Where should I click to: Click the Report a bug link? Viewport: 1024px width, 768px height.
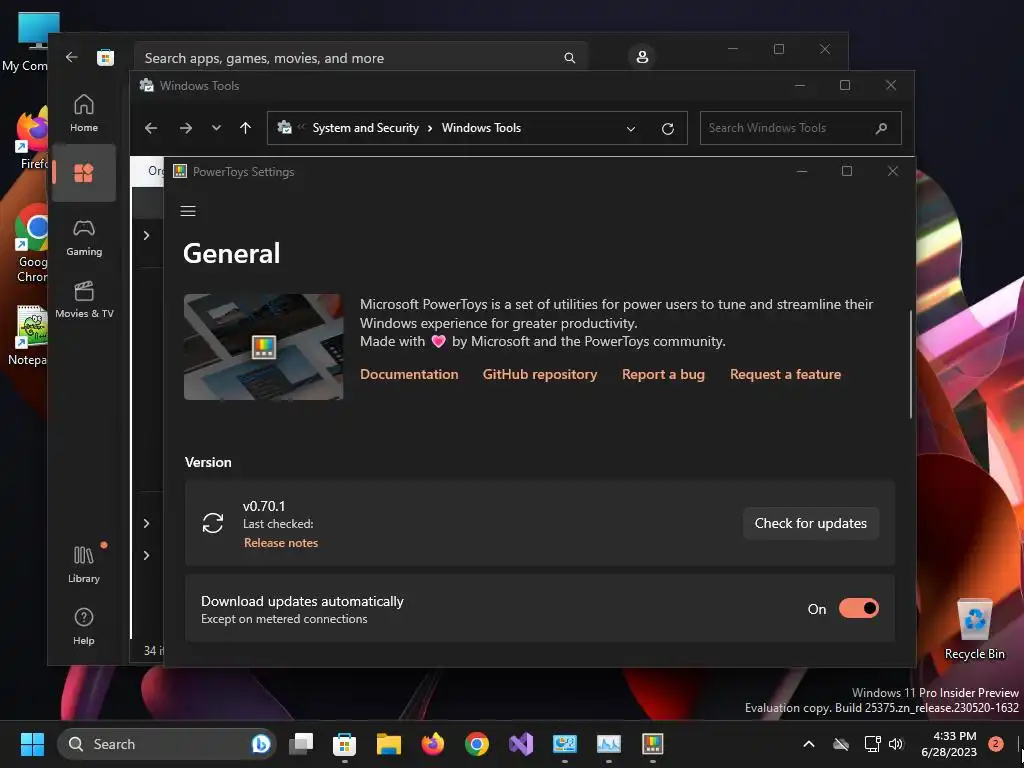click(663, 374)
